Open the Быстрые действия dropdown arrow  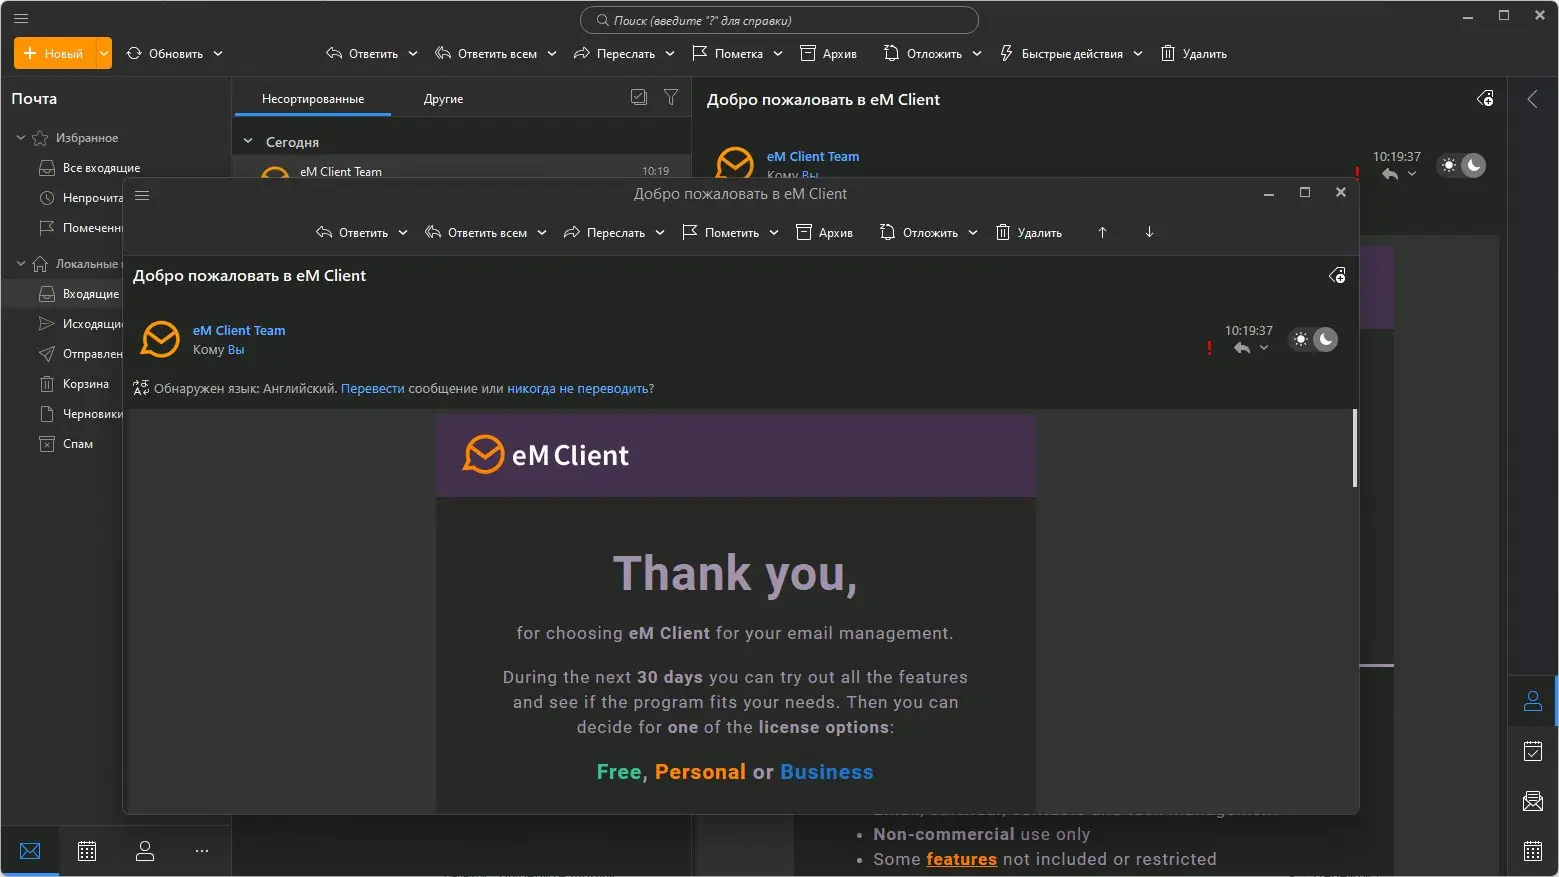[x=1138, y=54]
